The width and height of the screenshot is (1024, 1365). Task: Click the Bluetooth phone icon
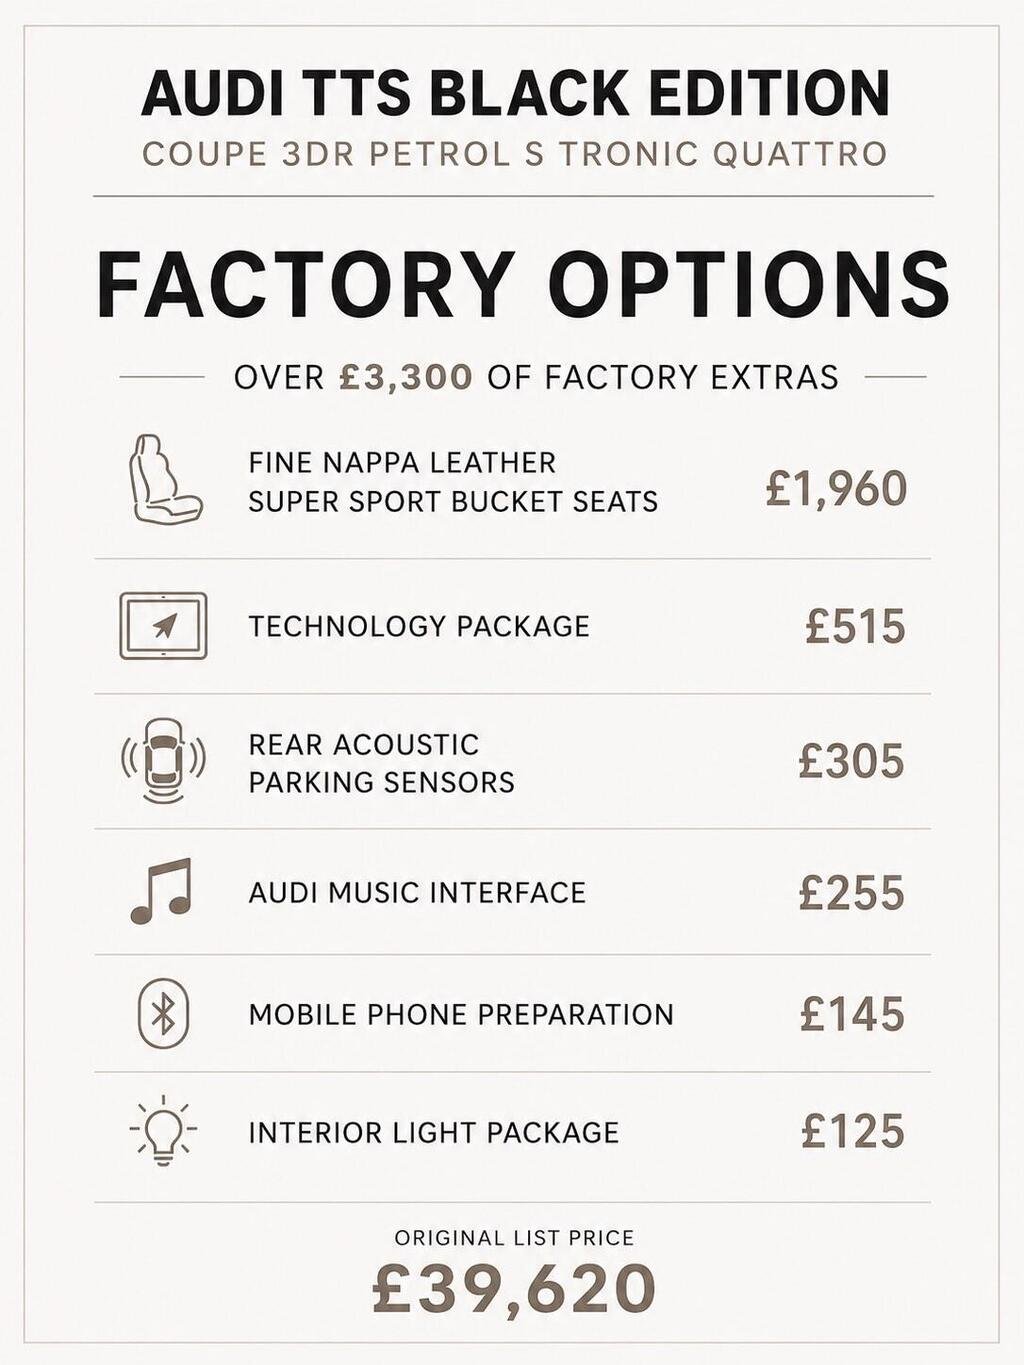point(163,1014)
